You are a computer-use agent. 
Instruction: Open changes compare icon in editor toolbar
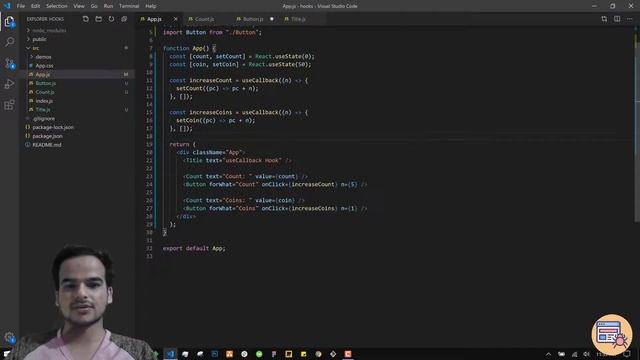click(604, 19)
